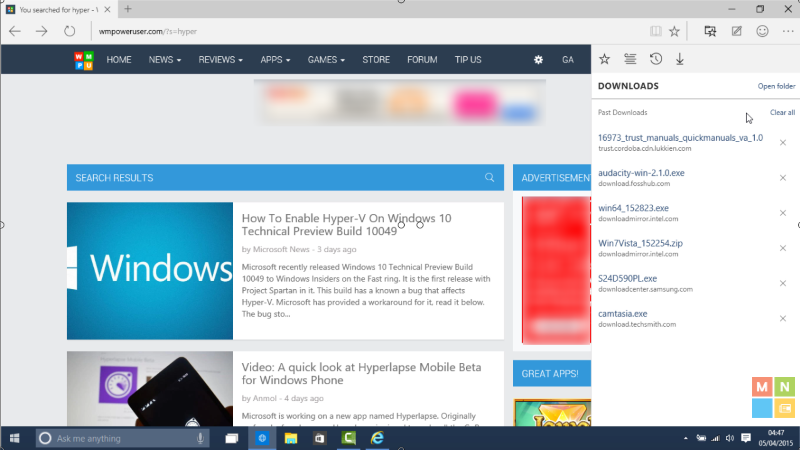Screen dimensions: 800x450
Task: Select the Downloads arrow icon in hub
Action: (x=680, y=59)
